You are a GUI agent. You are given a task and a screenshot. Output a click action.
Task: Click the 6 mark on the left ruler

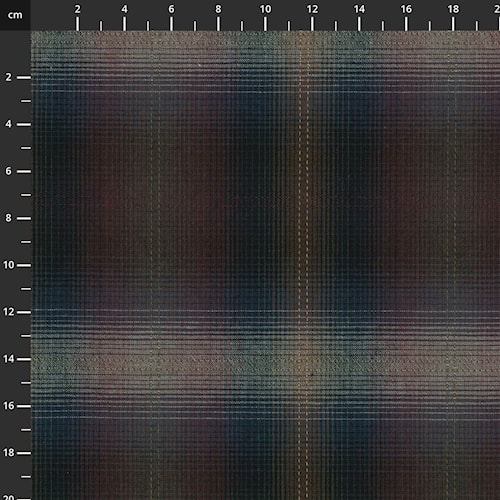8,171
